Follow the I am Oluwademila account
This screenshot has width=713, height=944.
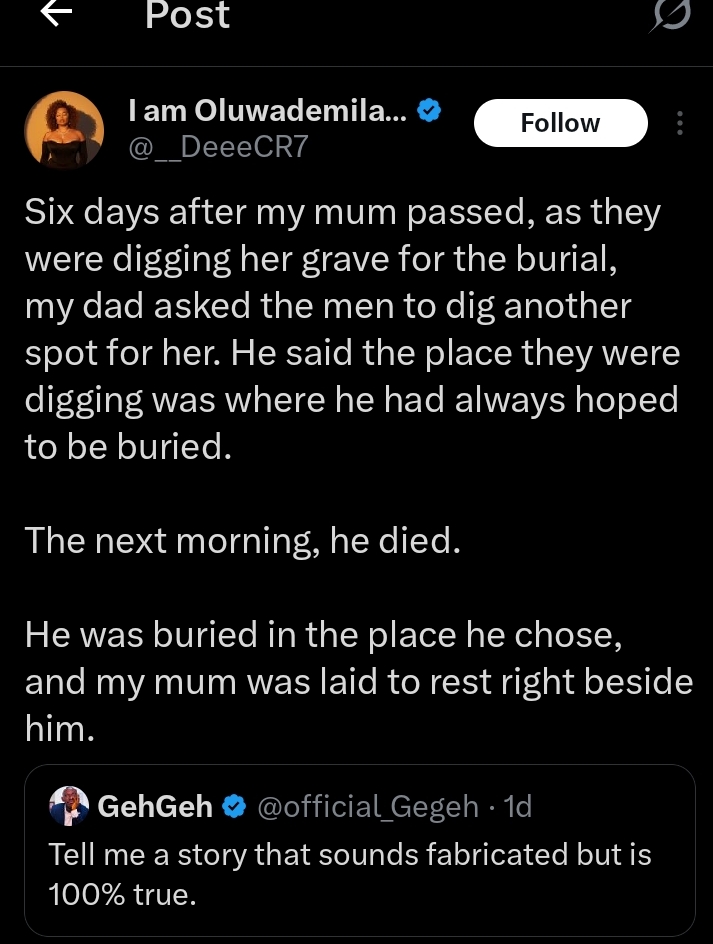pos(560,123)
